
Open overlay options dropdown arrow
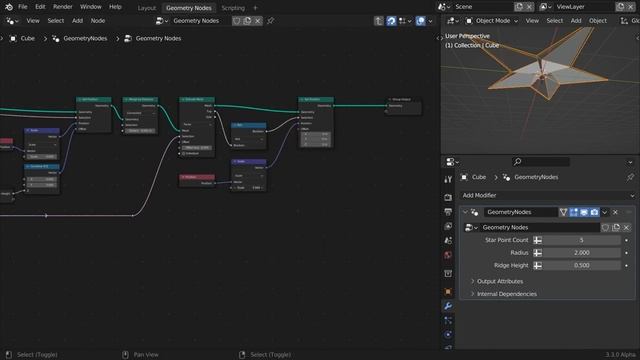430,21
